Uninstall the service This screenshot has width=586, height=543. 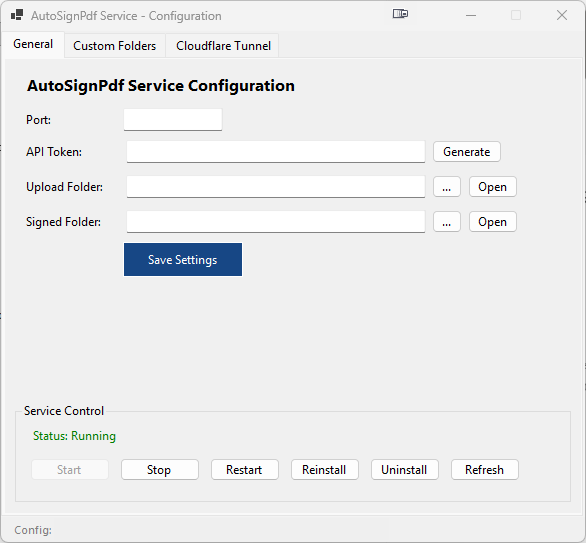(404, 469)
